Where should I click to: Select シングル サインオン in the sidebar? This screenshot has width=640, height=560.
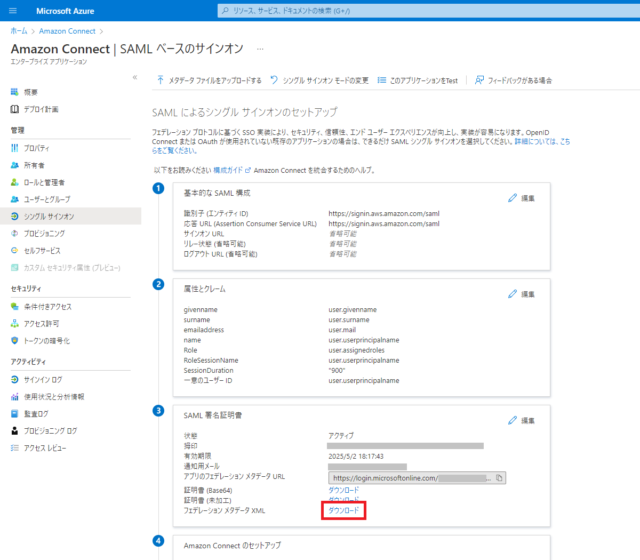coord(71,216)
